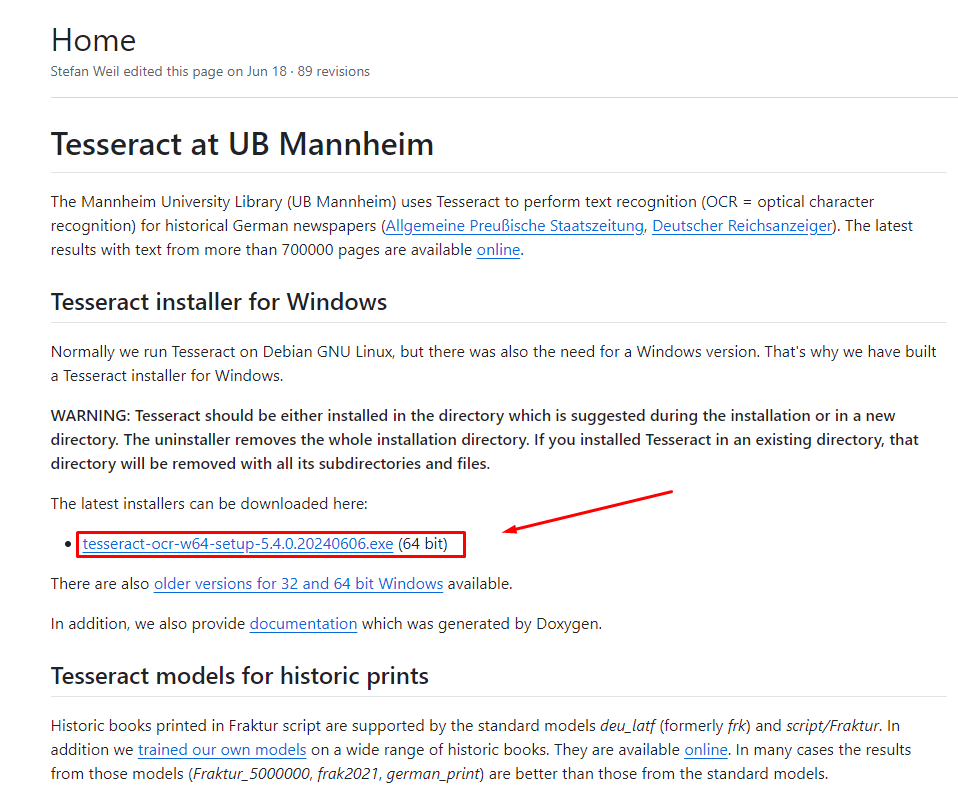The height and width of the screenshot is (799, 958).
Task: Click the online link for 700000 pages results
Action: [x=498, y=250]
